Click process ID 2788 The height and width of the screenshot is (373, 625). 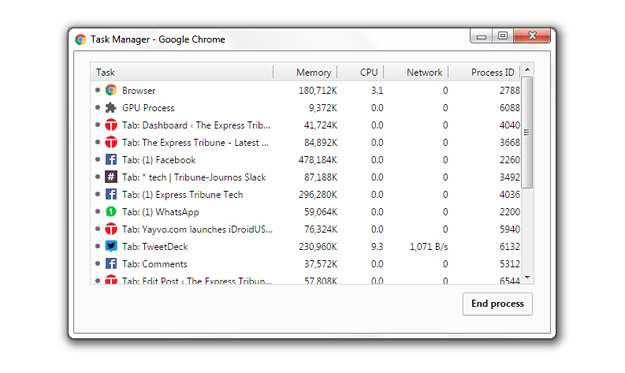coord(510,91)
